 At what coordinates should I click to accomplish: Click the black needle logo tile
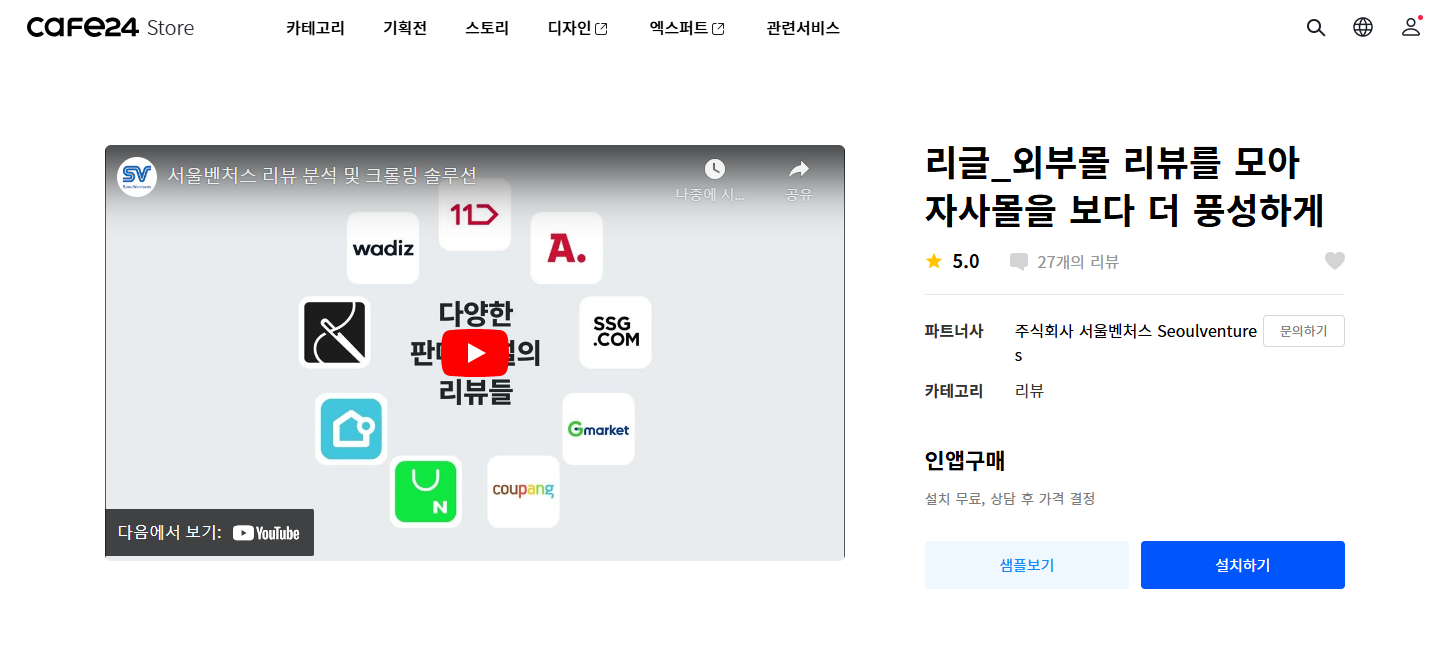coord(334,332)
